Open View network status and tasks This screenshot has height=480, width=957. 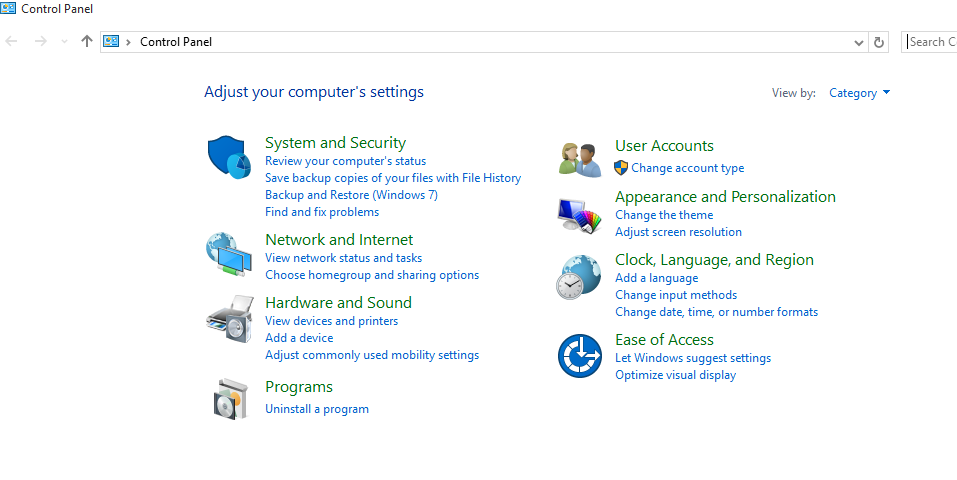343,258
